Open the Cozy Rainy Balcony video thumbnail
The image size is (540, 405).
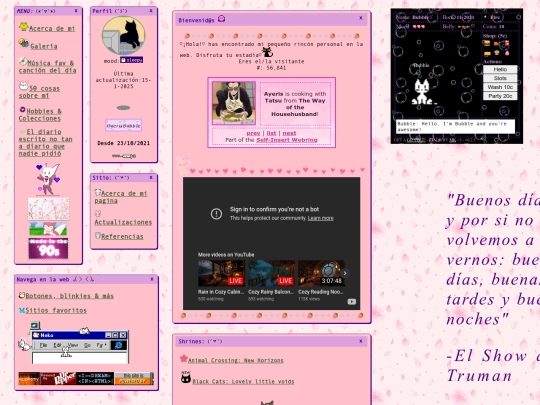pos(271,273)
